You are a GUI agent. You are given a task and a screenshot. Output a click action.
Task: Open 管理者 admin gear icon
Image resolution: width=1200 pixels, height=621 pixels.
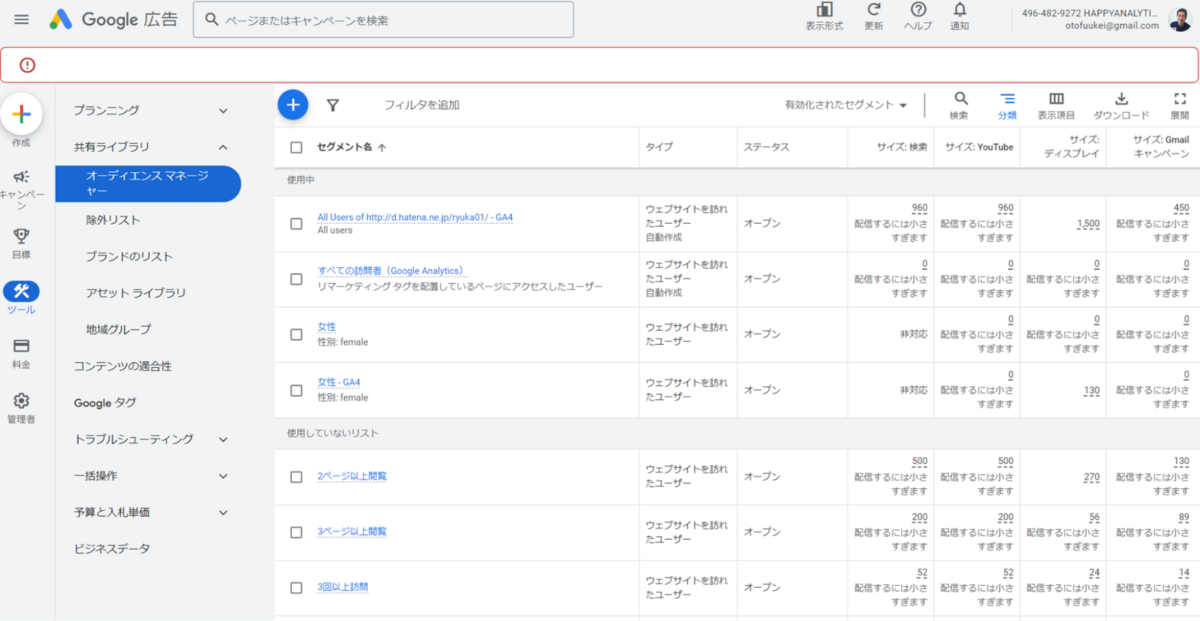click(x=21, y=401)
